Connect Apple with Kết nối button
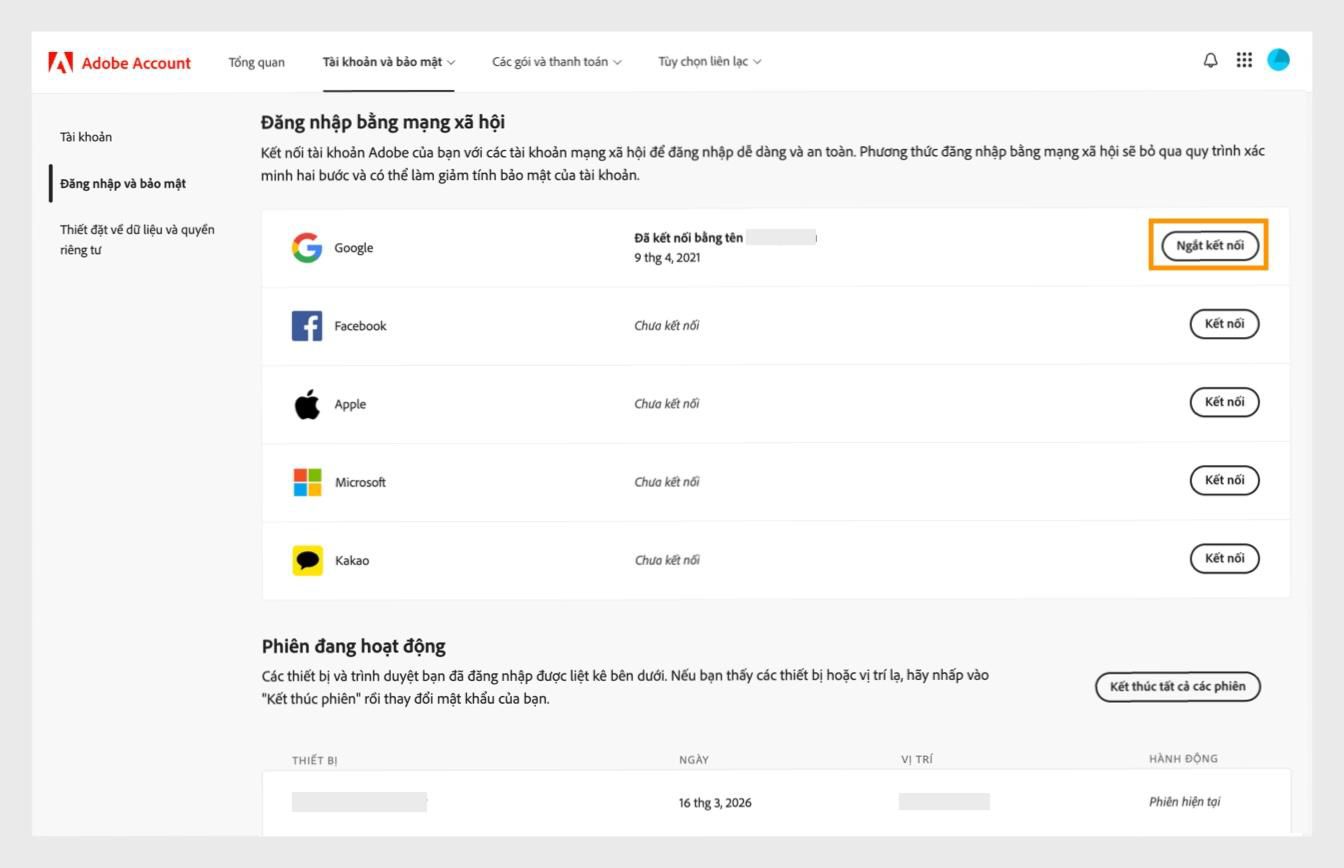Image resolution: width=1344 pixels, height=868 pixels. point(1224,402)
